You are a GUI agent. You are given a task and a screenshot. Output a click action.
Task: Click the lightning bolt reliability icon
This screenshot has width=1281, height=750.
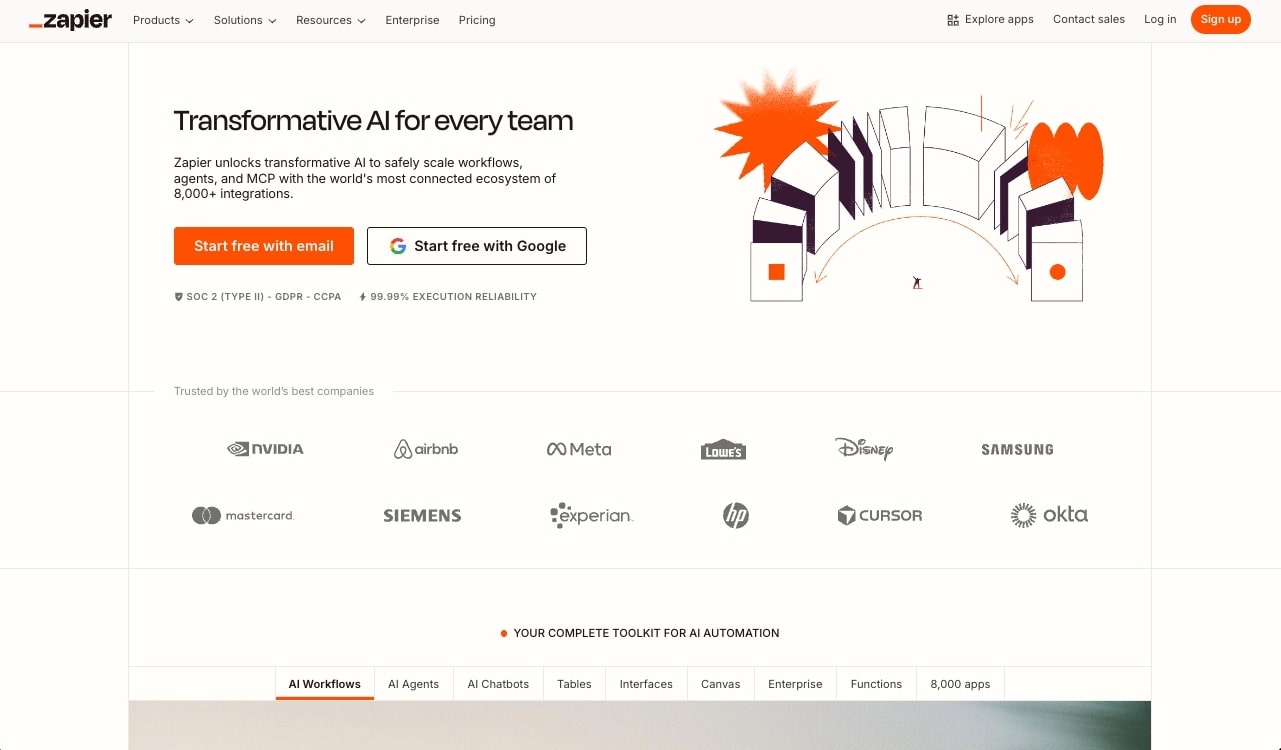point(363,297)
